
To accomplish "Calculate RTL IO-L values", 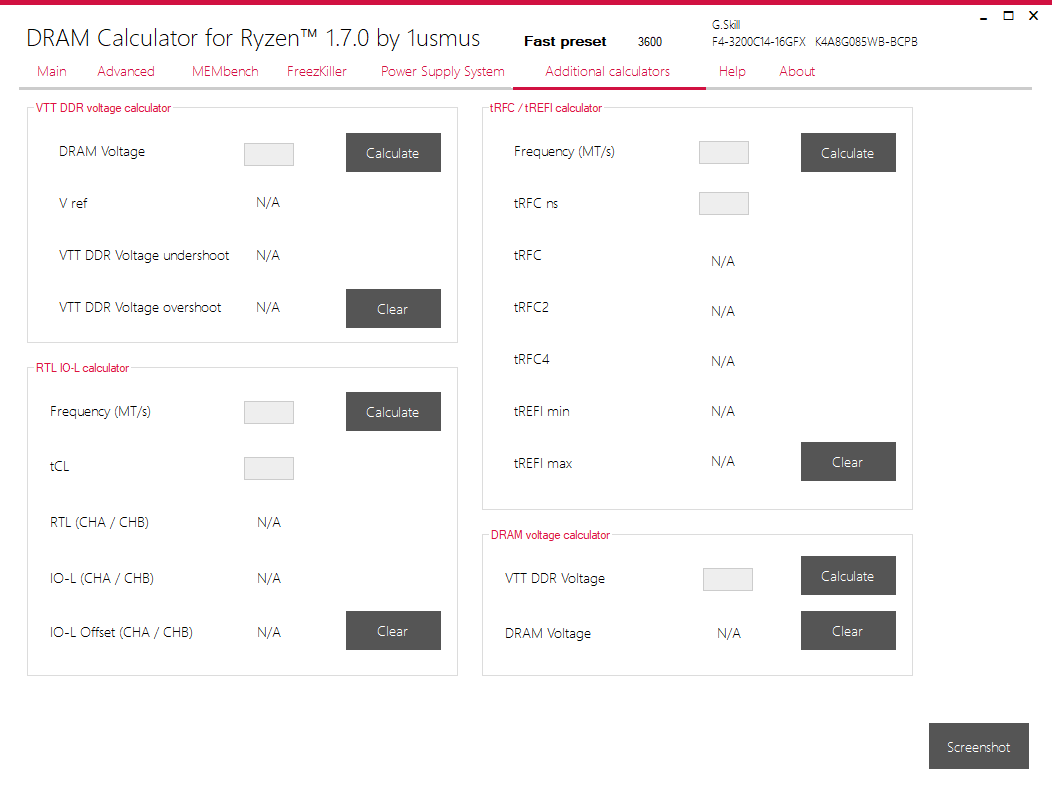I will [393, 411].
